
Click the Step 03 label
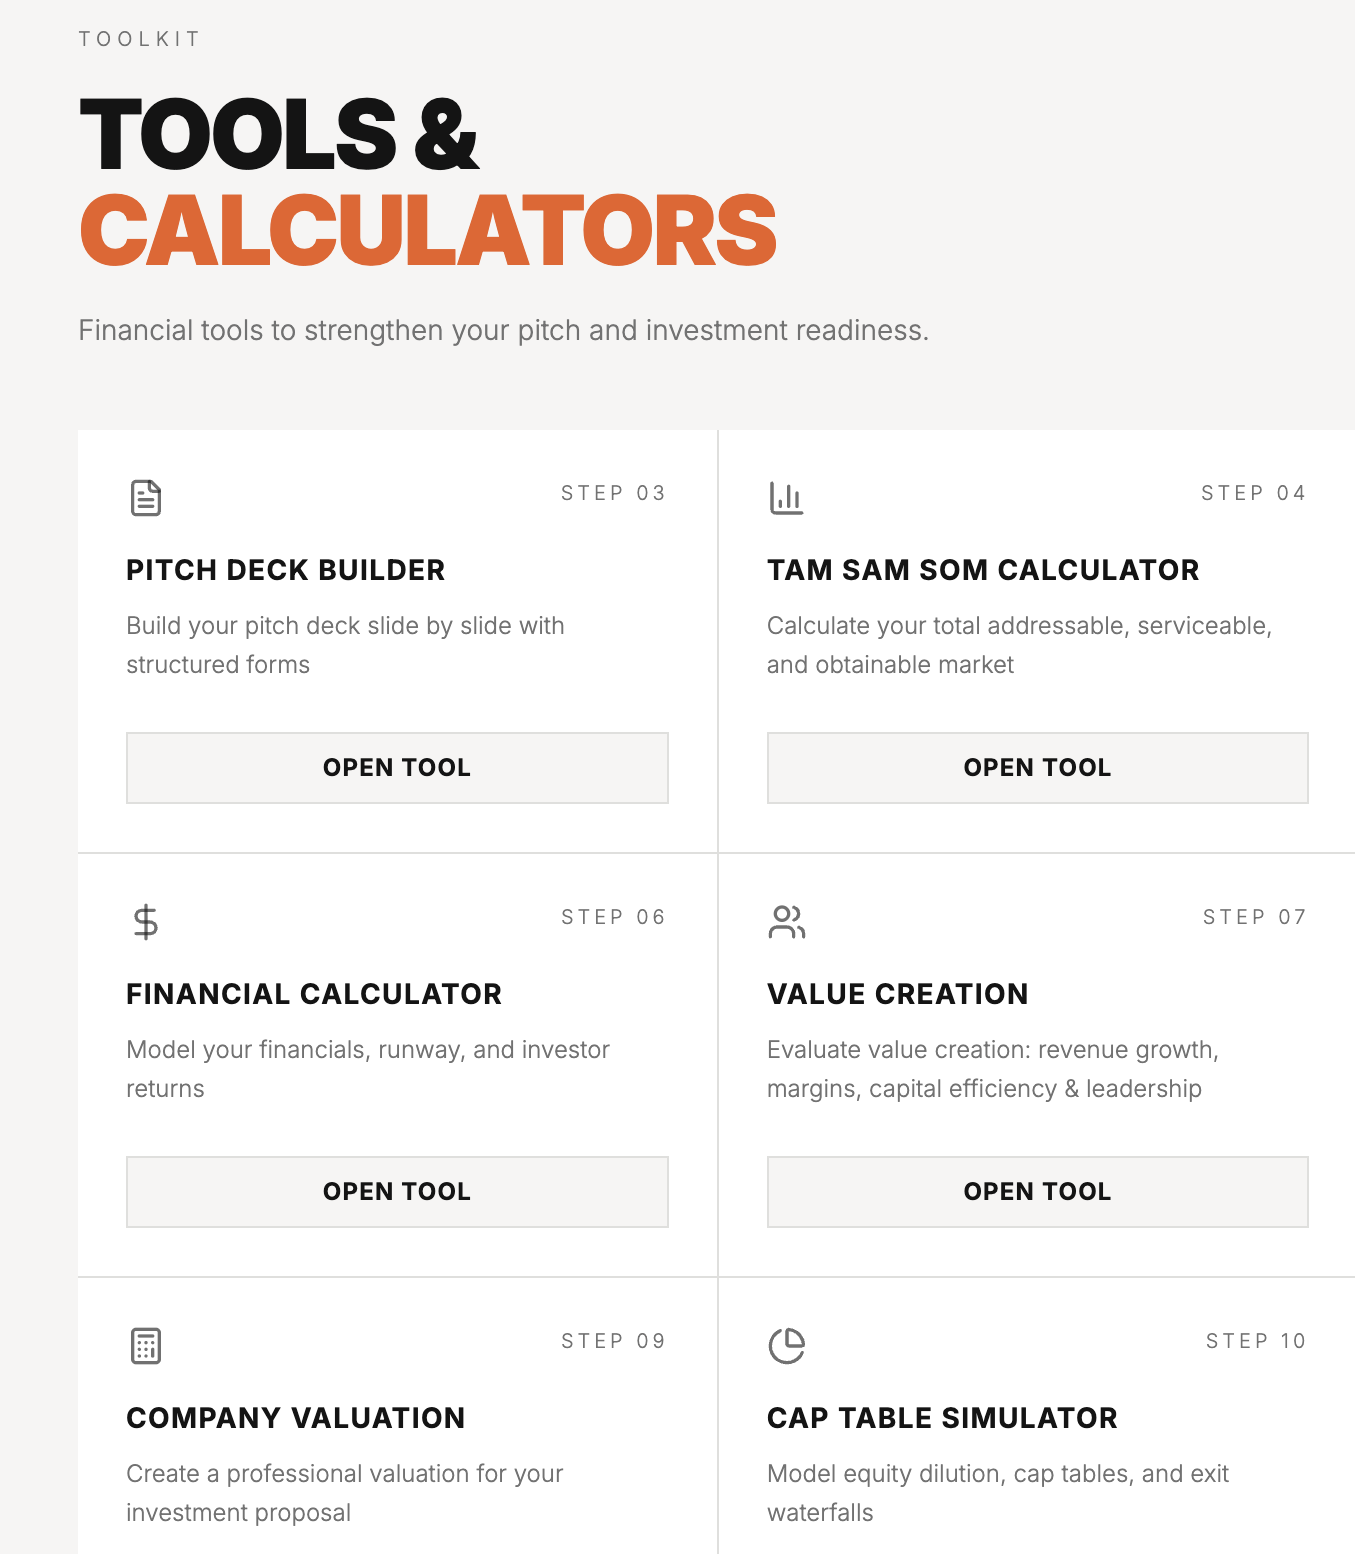pos(613,493)
